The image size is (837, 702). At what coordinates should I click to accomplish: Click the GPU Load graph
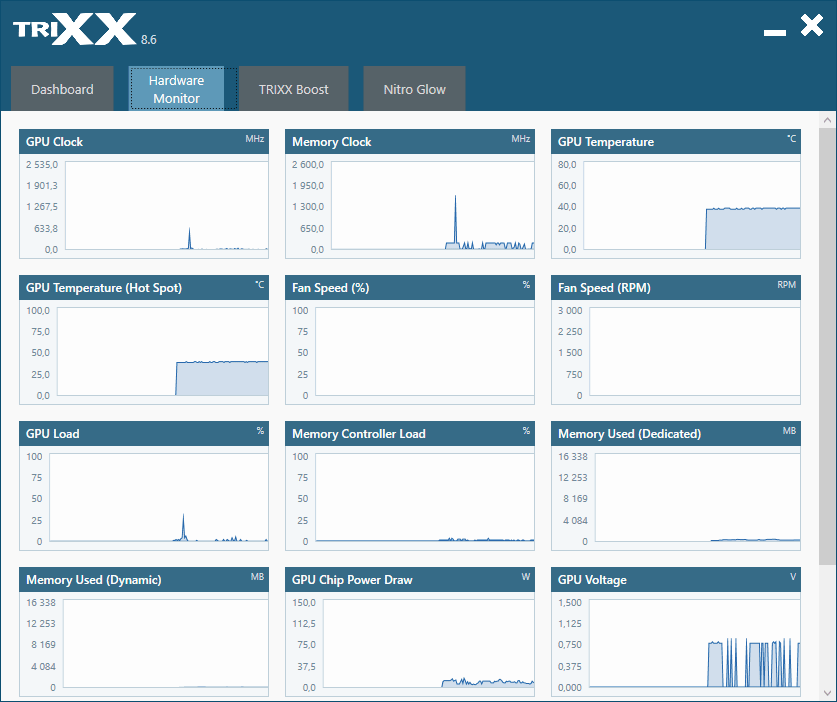[x=159, y=498]
